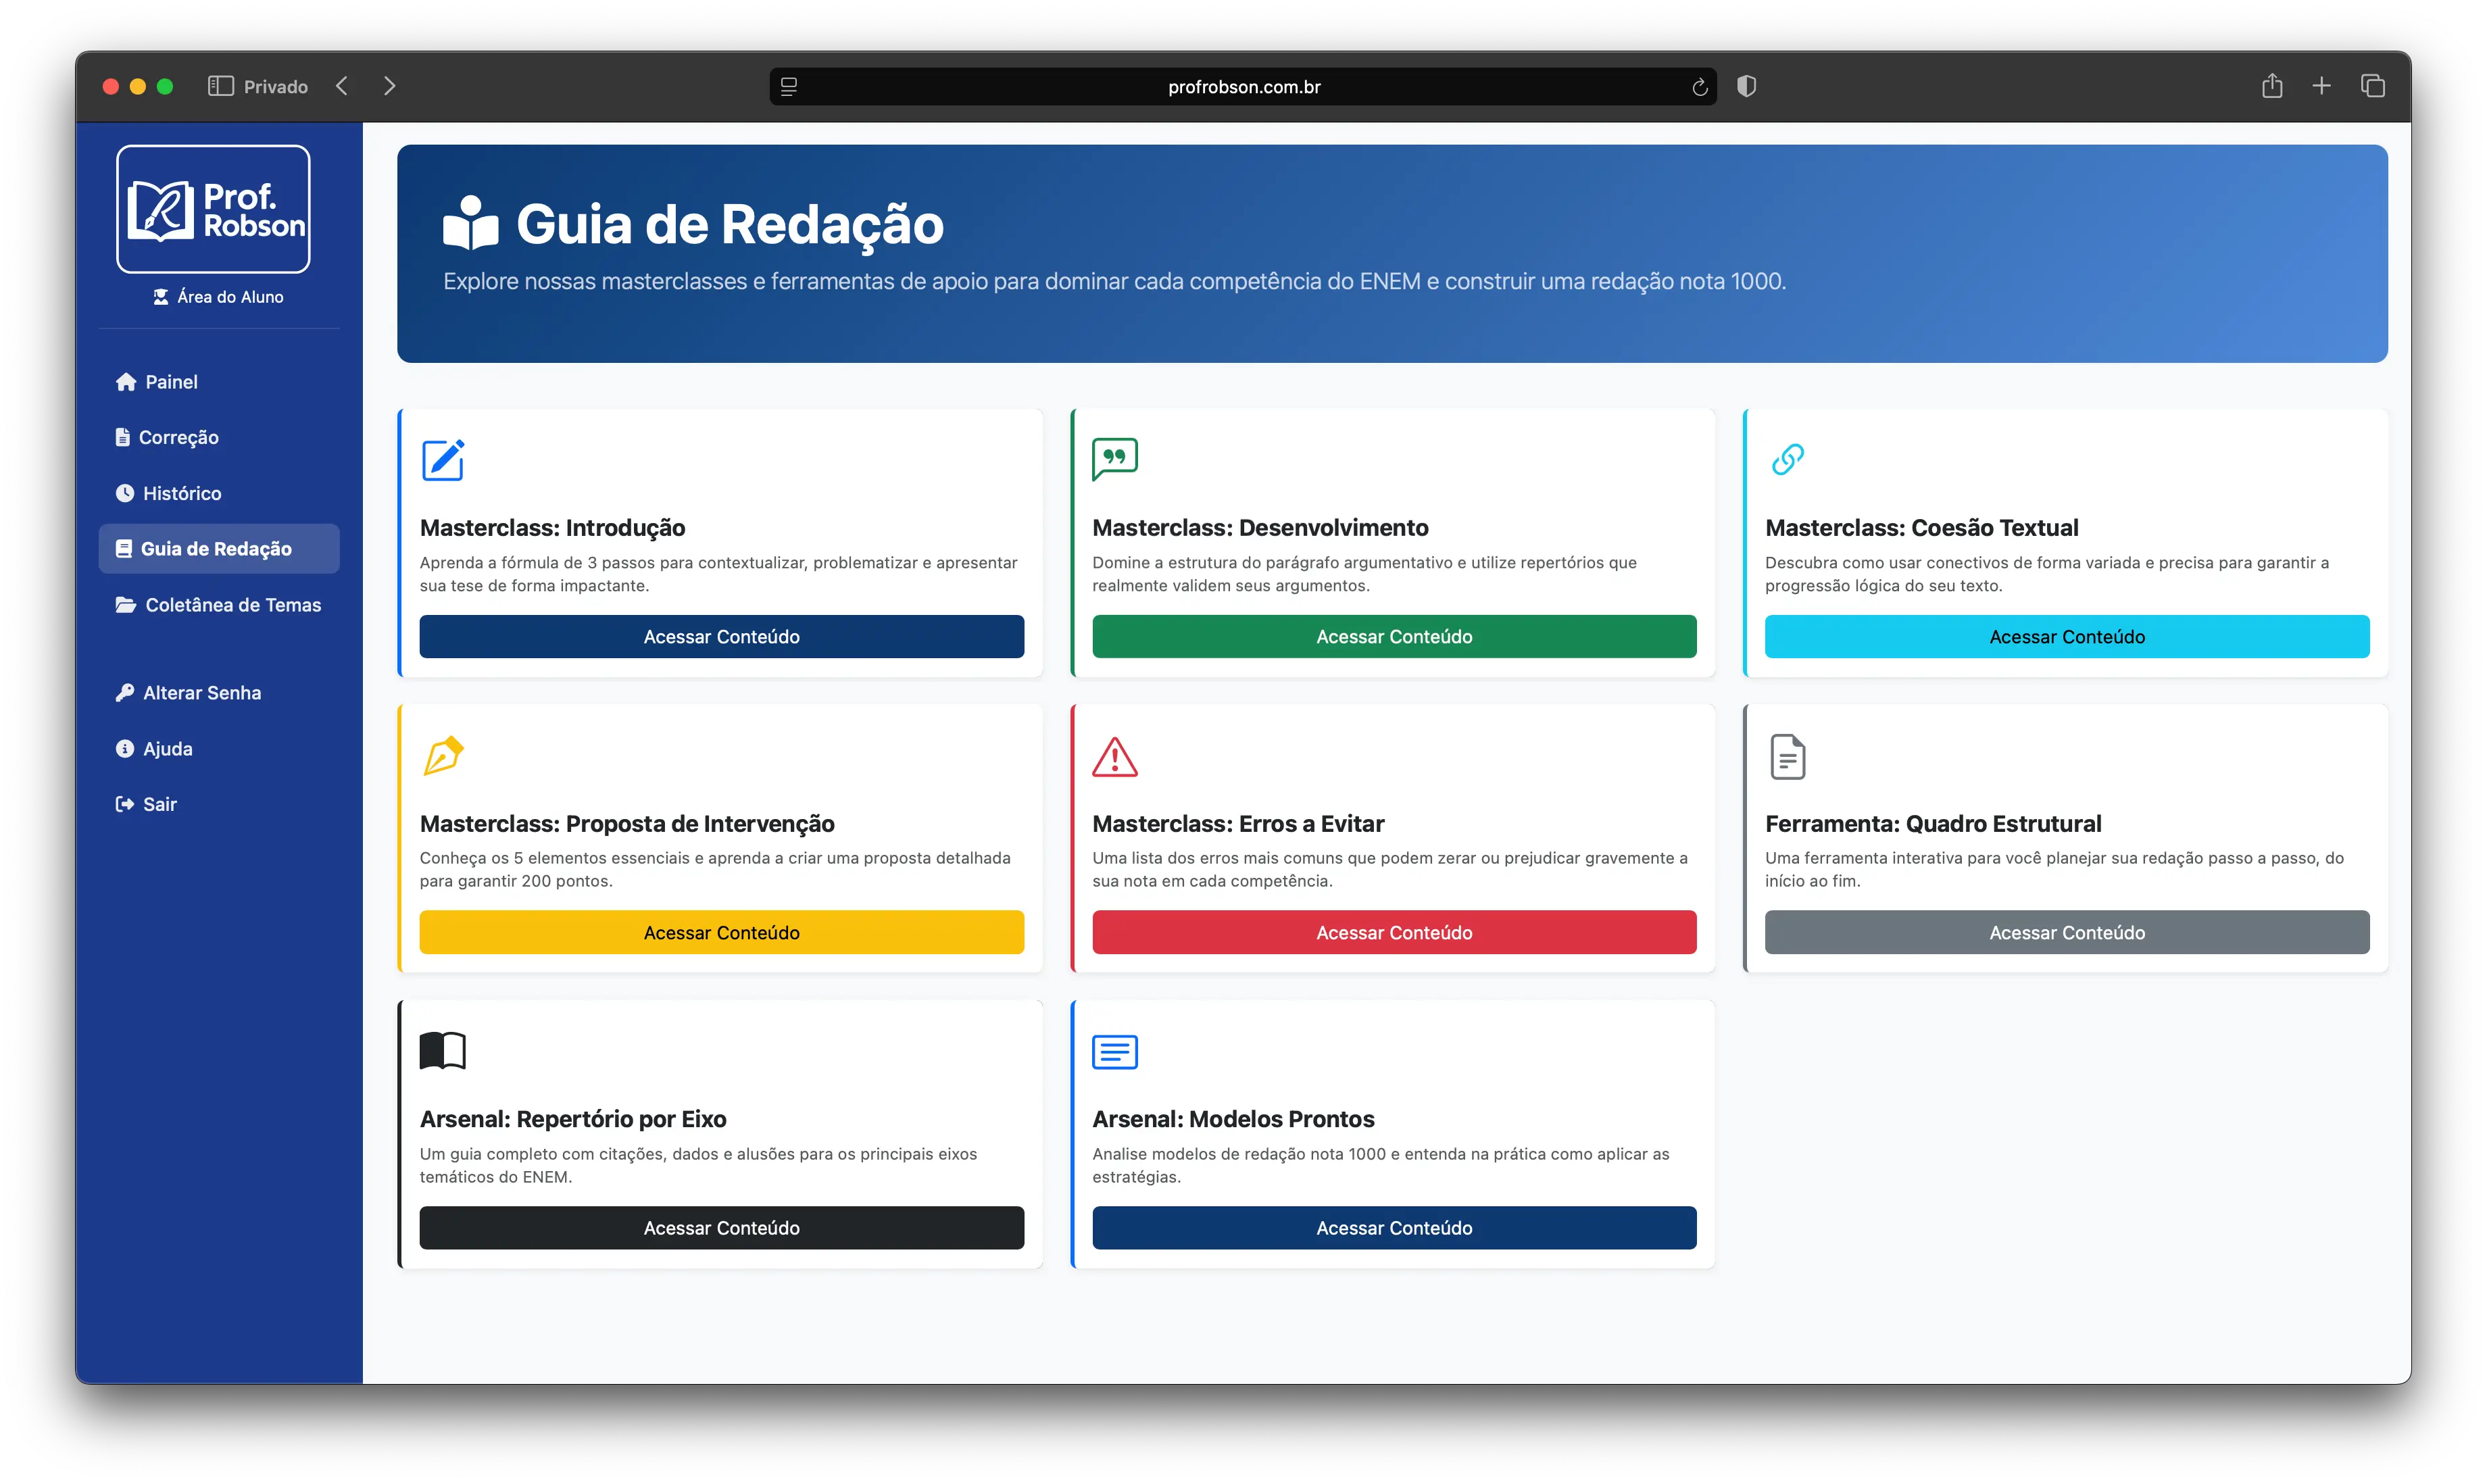Screen dimensions: 2487x1484
Task: Click the Masterclass: Introdução title
Action: coord(552,527)
